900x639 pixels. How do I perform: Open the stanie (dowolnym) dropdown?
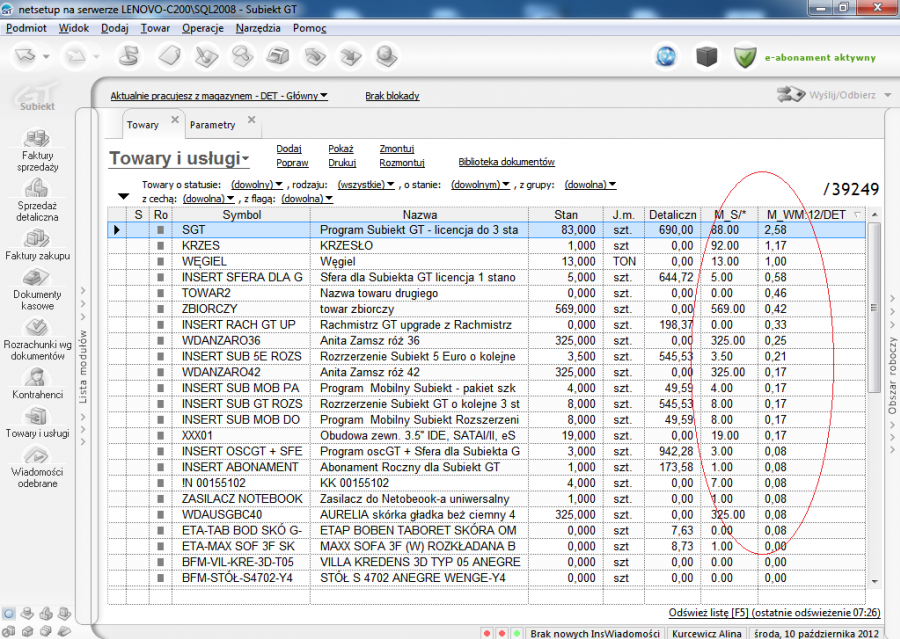pyautogui.click(x=480, y=184)
